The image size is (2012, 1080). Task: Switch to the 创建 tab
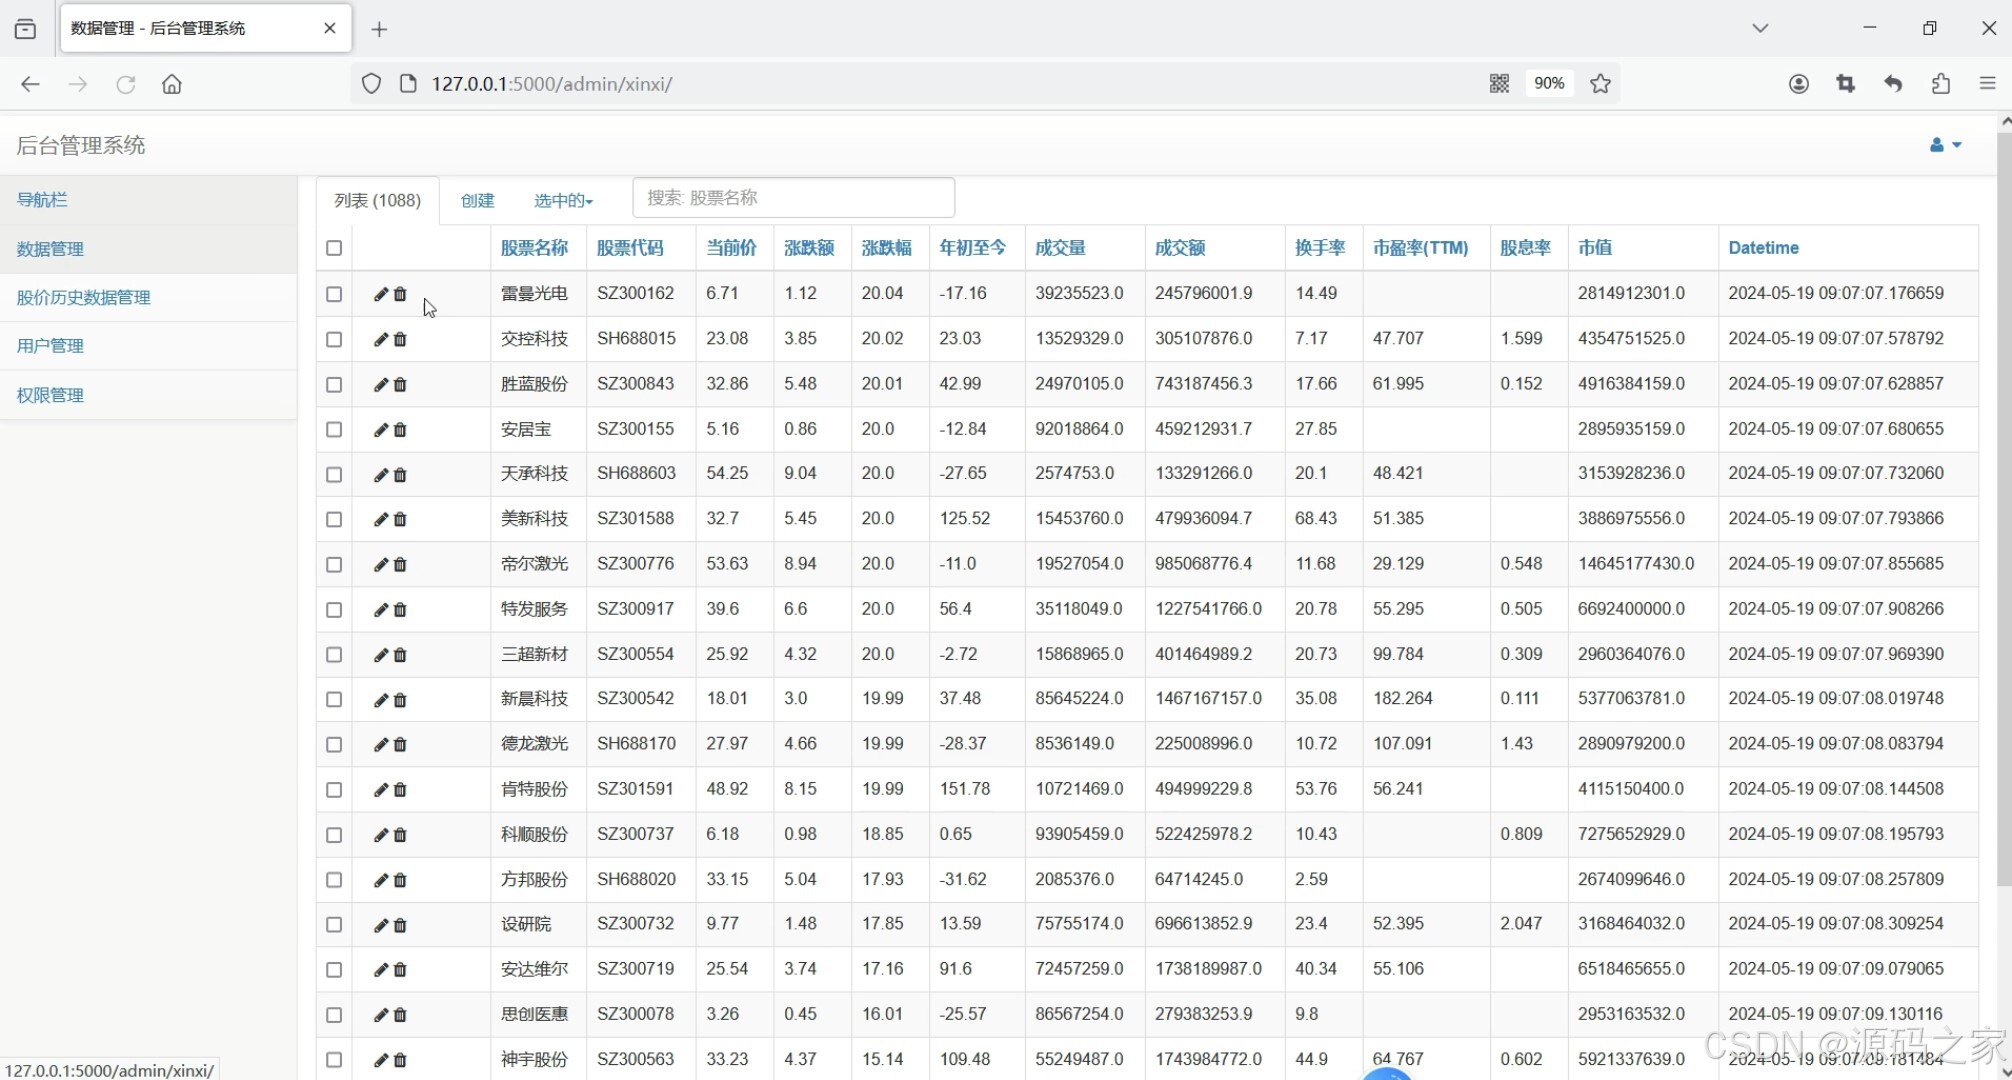coord(477,201)
